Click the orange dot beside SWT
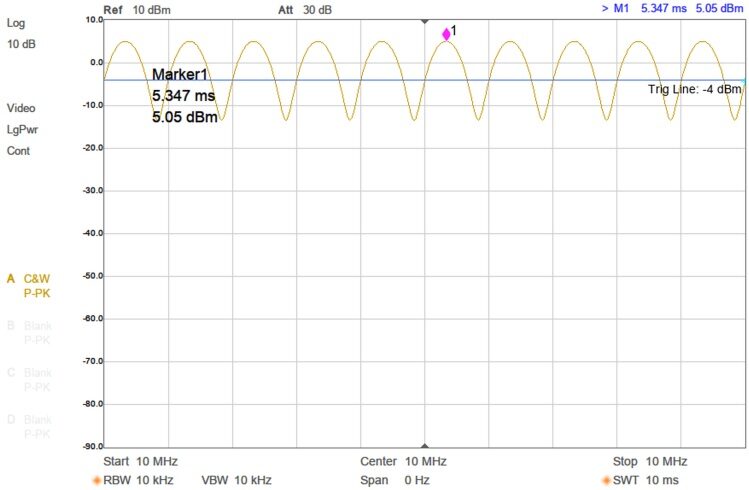 click(607, 480)
